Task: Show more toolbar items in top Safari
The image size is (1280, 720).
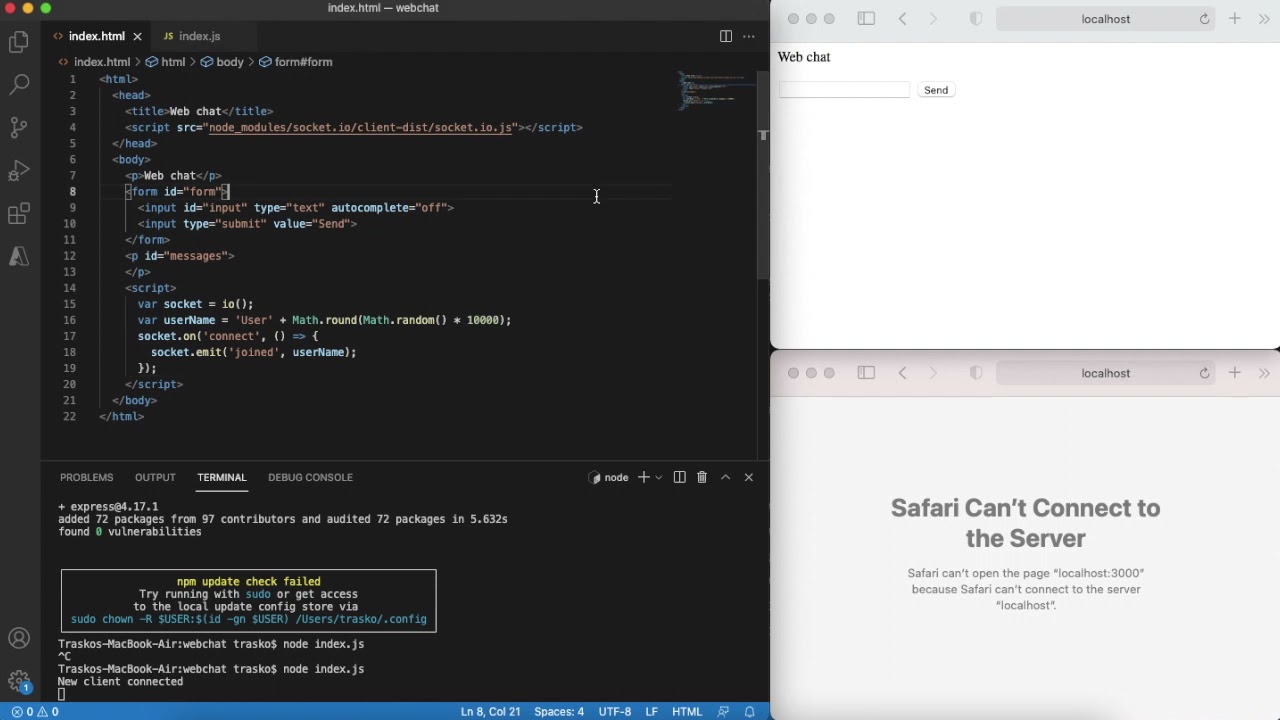Action: tap(1264, 19)
